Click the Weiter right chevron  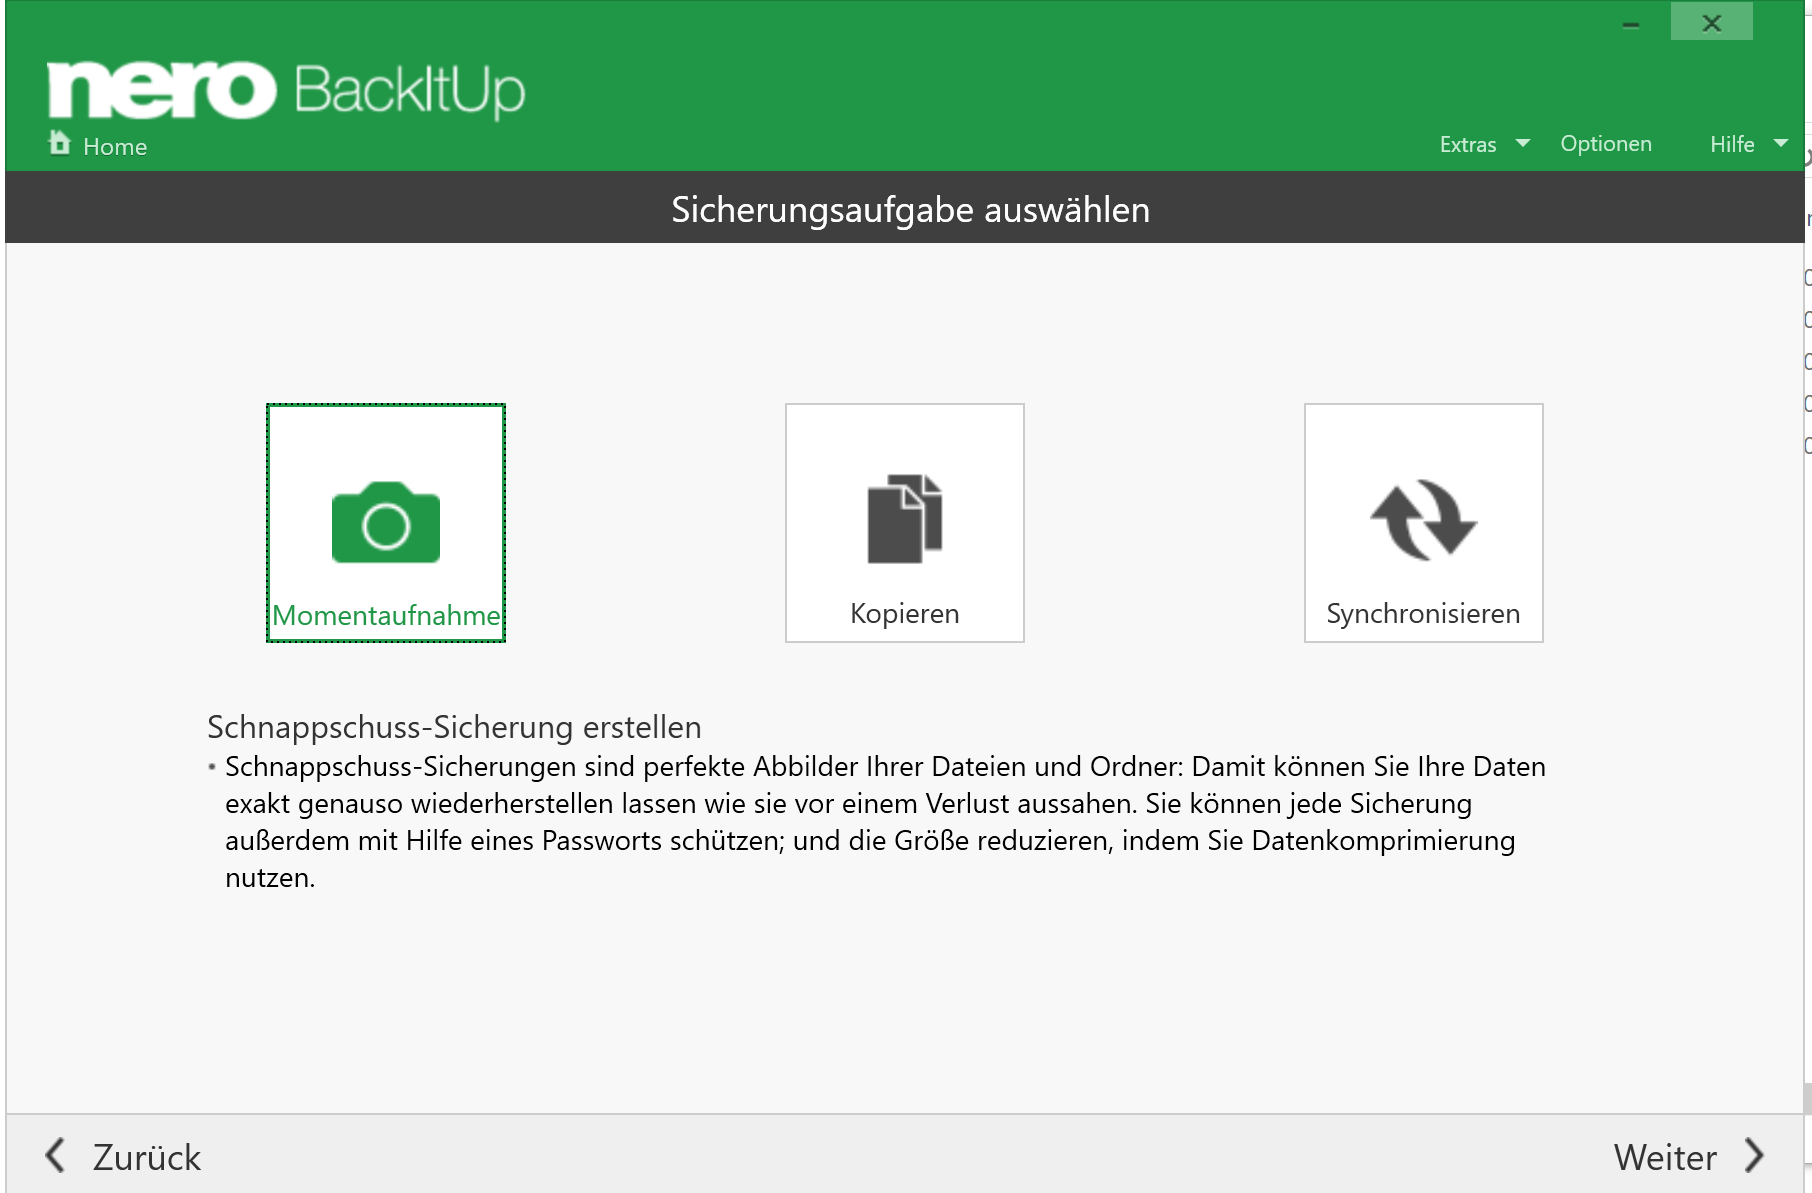(x=1755, y=1155)
